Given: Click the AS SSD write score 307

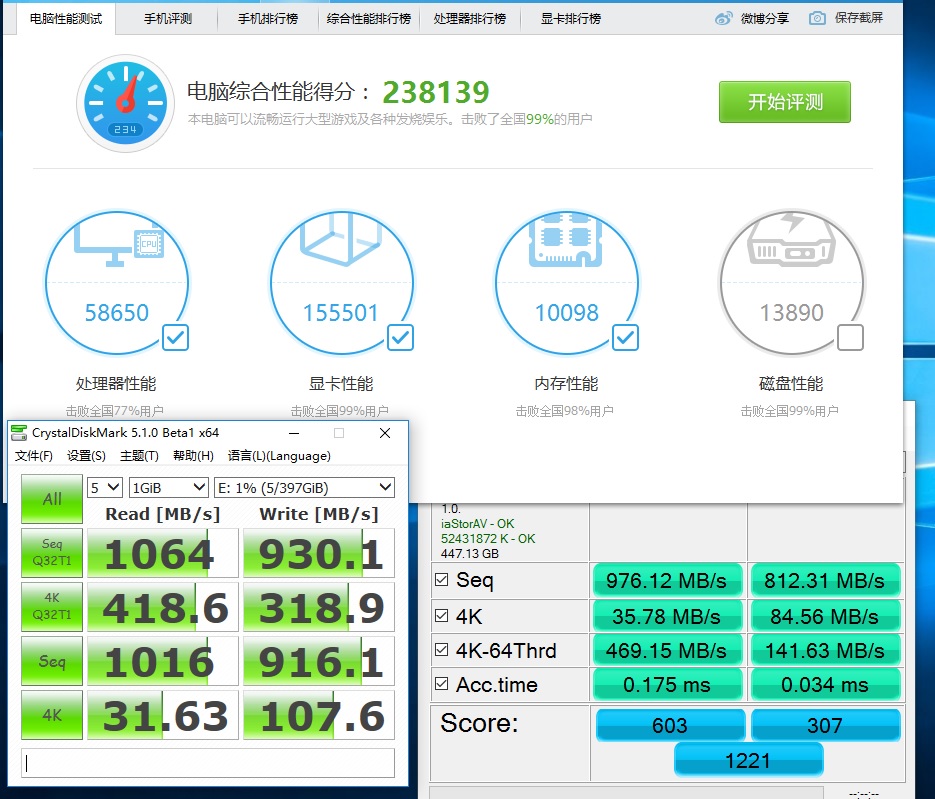Looking at the screenshot, I should (x=825, y=725).
